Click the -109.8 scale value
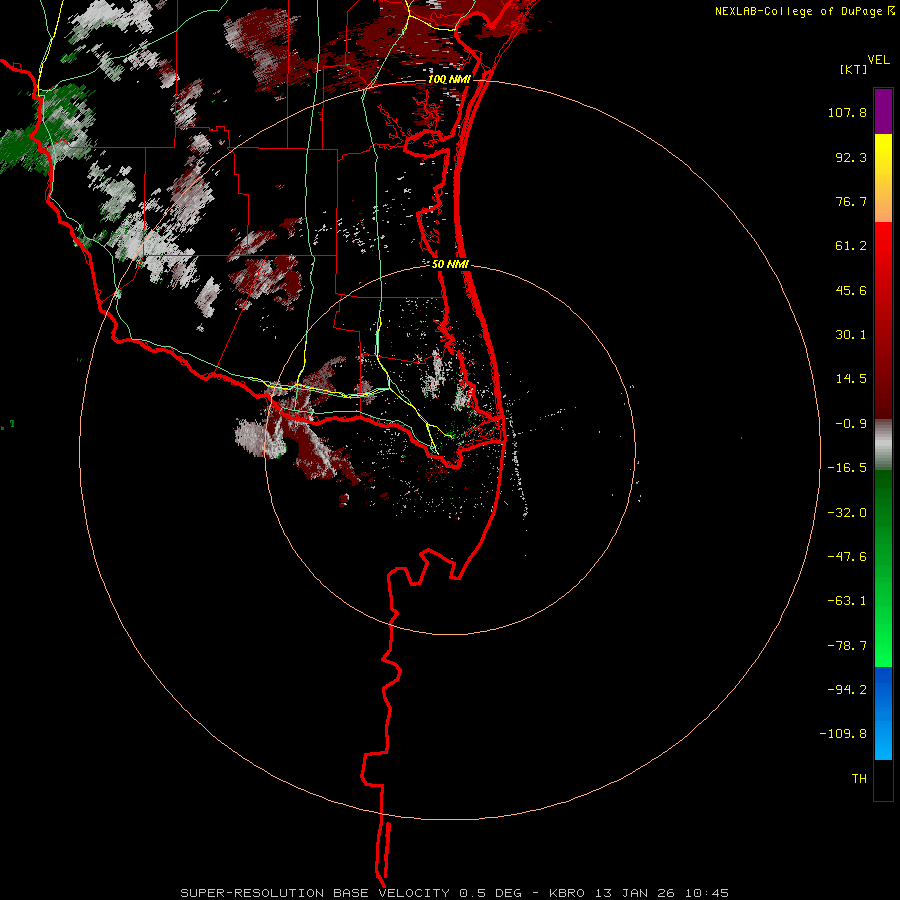Image resolution: width=900 pixels, height=900 pixels. pyautogui.click(x=843, y=734)
